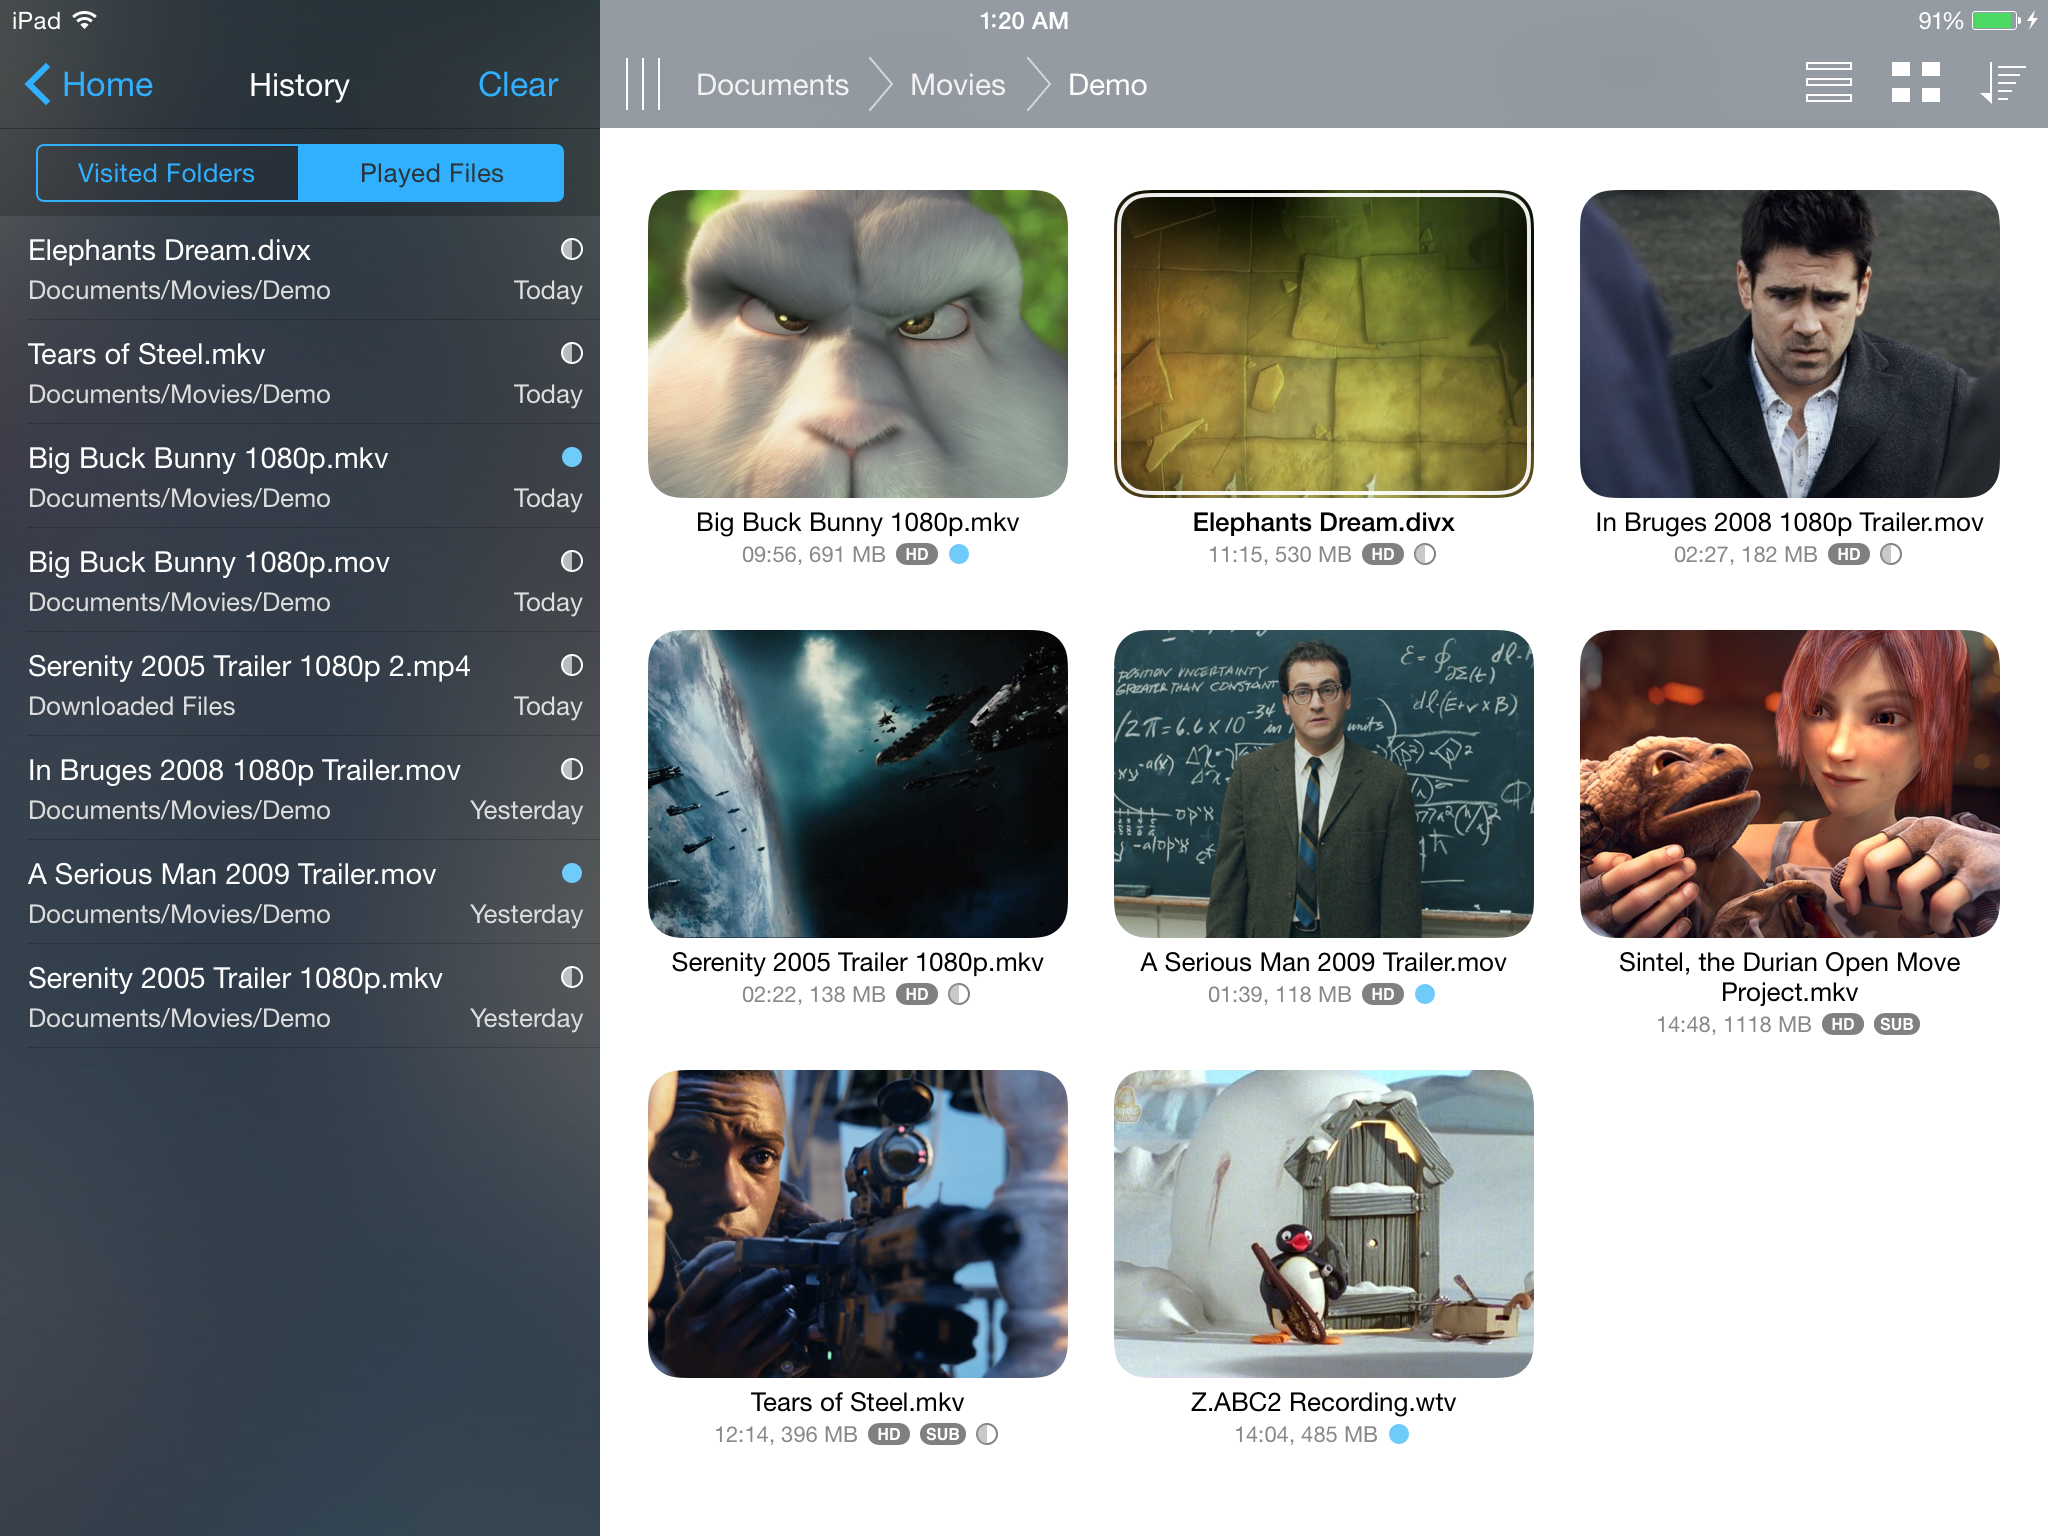This screenshot has height=1536, width=2048.
Task: Toggle half-played marker on Elephants Dream.divx history row
Action: [x=571, y=250]
